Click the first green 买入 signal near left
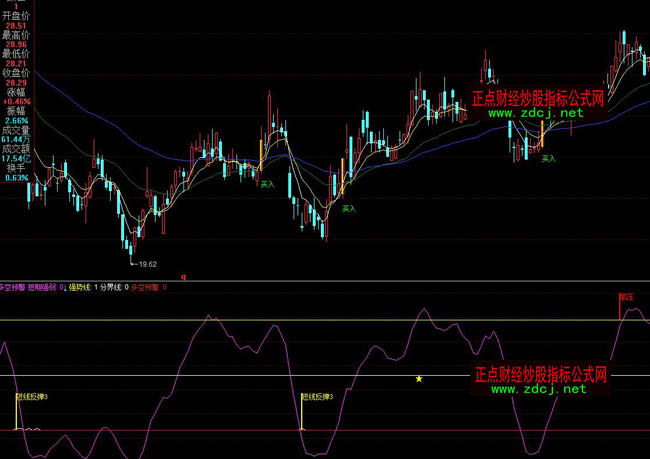Image resolution: width=650 pixels, height=459 pixels. pyautogui.click(x=266, y=184)
